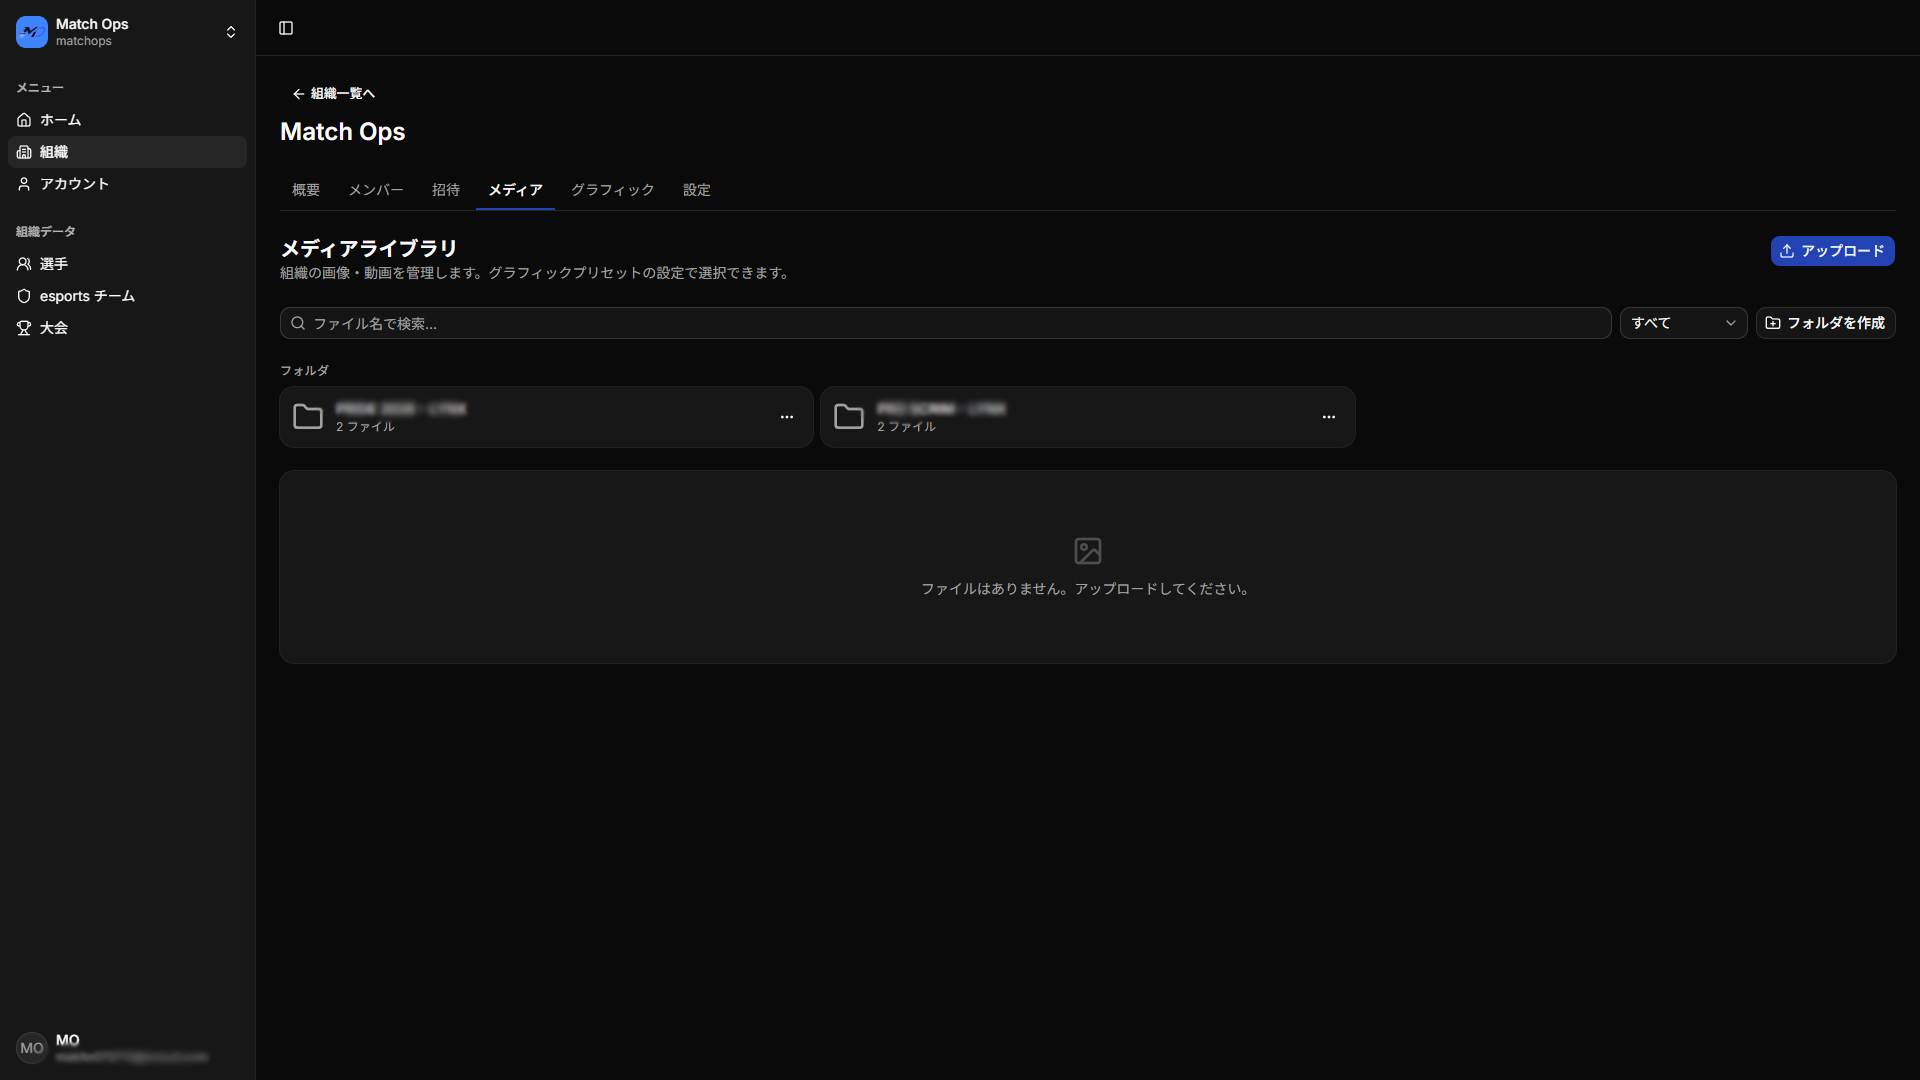Click the Match Ops logo icon
The height and width of the screenshot is (1080, 1920).
32,32
